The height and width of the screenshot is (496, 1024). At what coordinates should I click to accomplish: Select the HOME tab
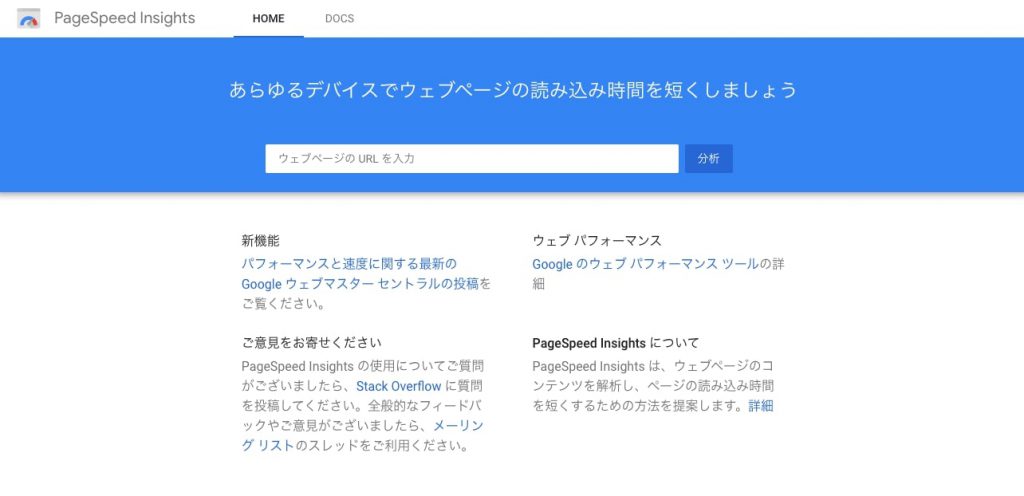(x=268, y=19)
